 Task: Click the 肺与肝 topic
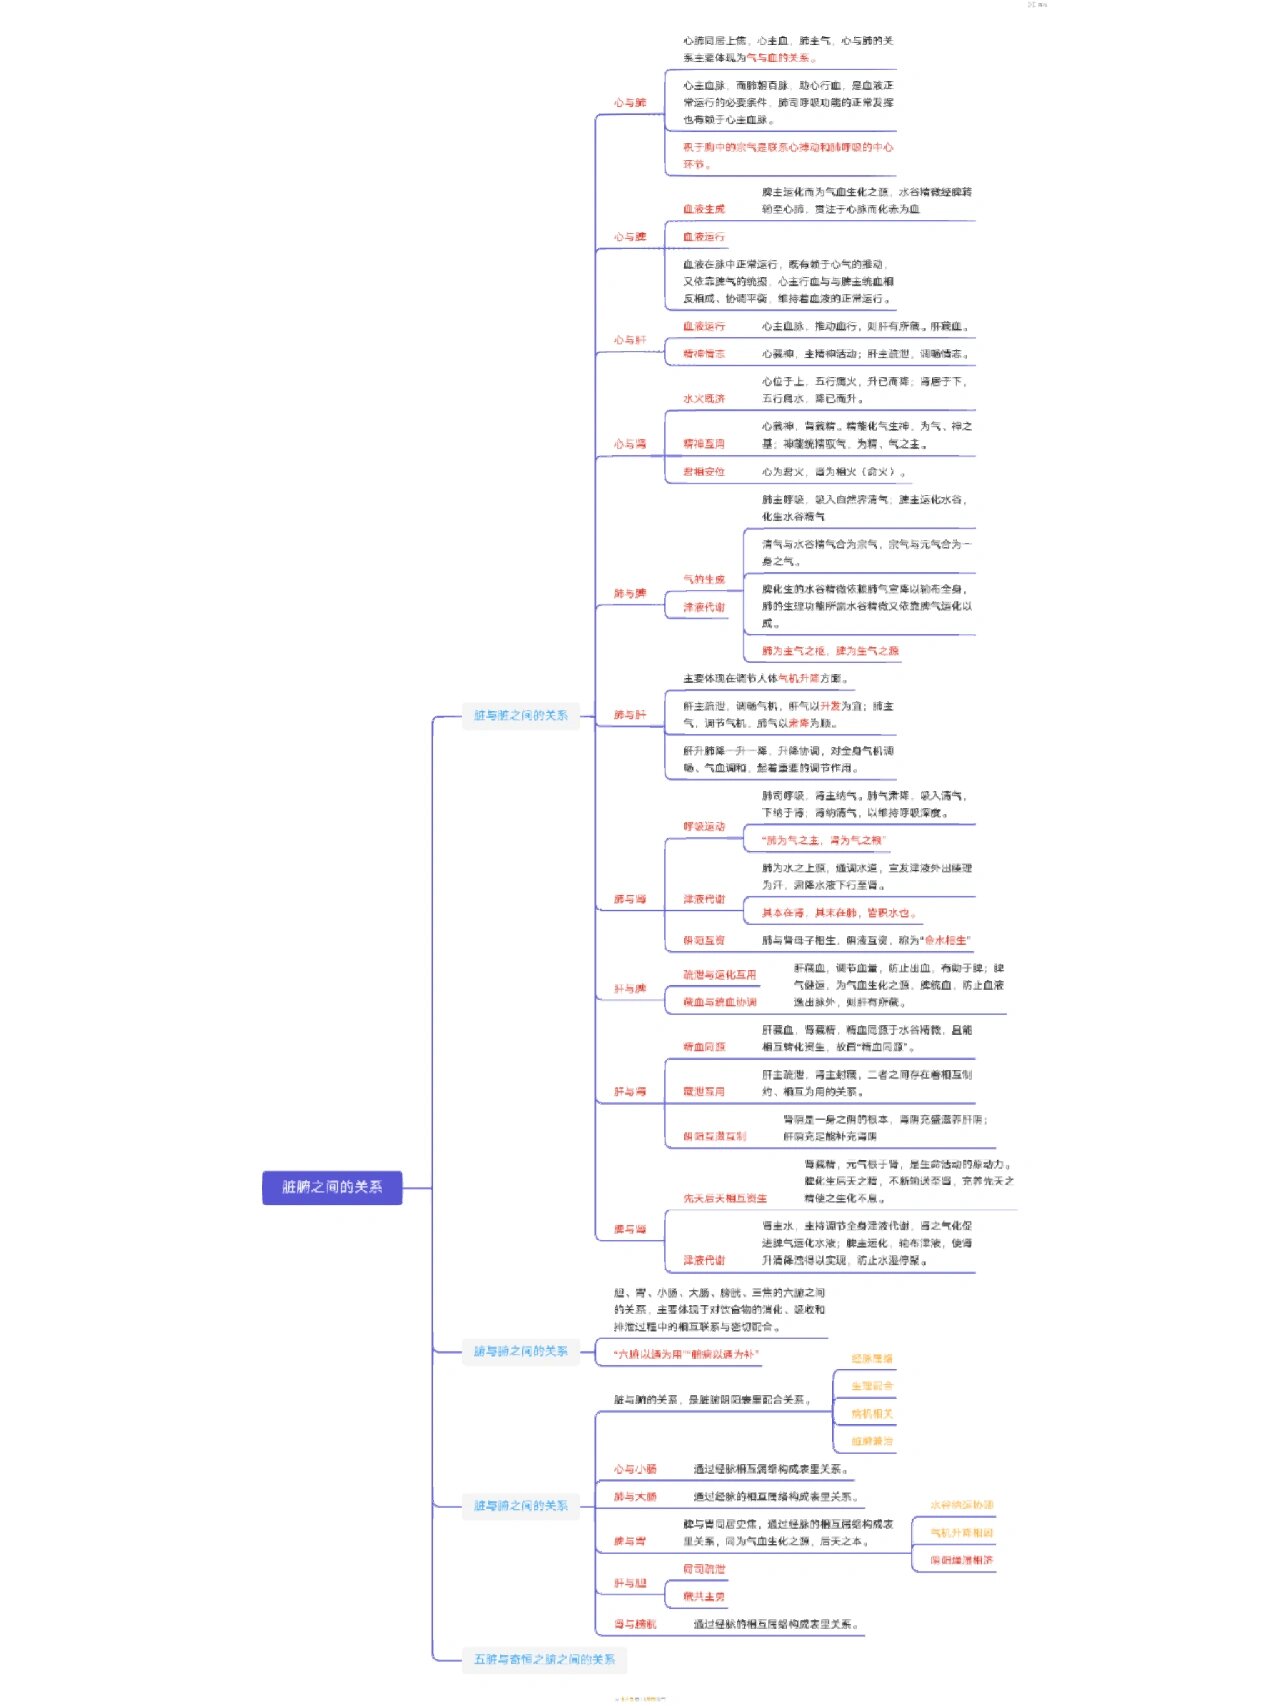[630, 715]
